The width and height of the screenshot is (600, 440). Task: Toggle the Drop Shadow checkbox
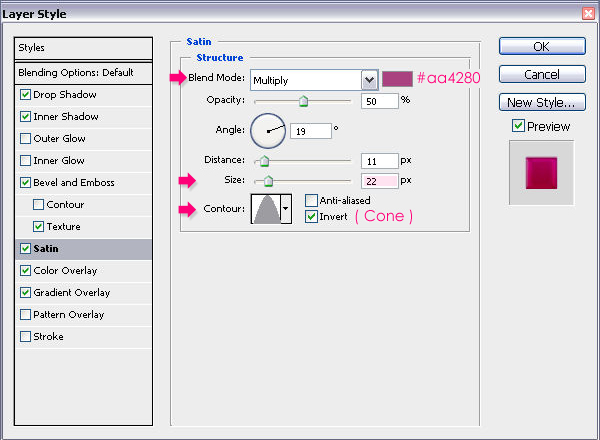click(25, 95)
